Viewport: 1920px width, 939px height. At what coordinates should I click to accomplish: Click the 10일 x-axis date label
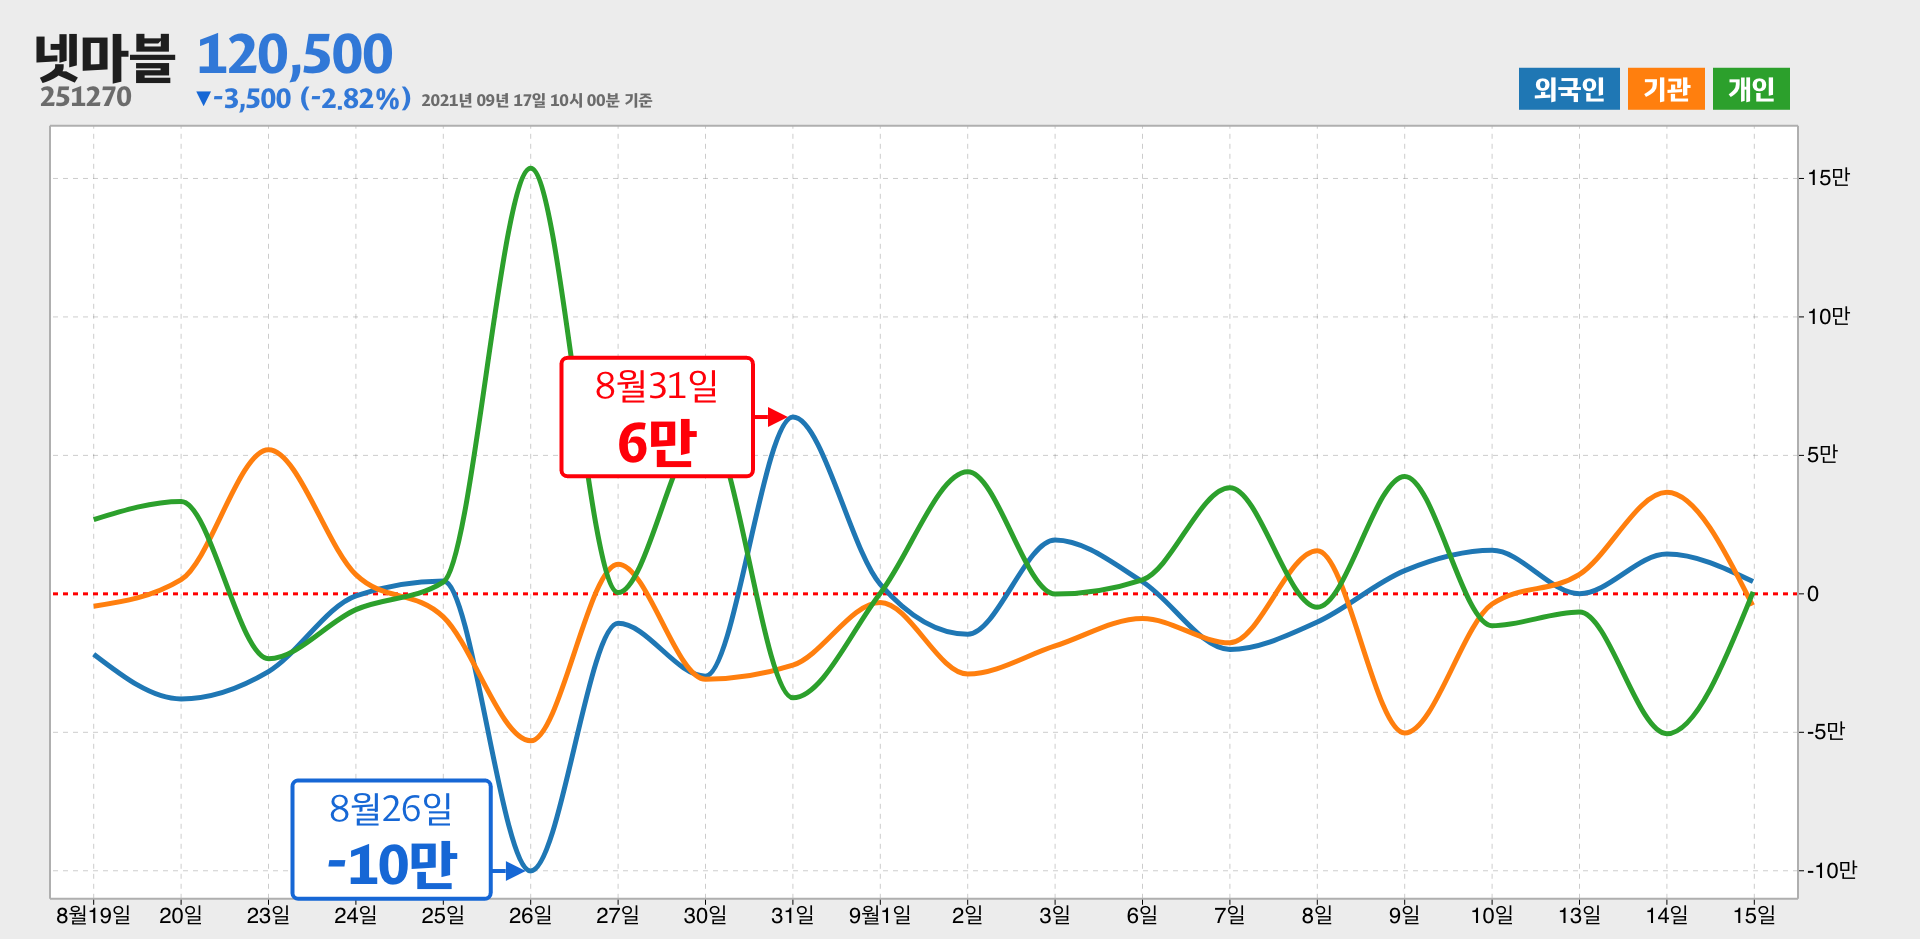[1491, 915]
